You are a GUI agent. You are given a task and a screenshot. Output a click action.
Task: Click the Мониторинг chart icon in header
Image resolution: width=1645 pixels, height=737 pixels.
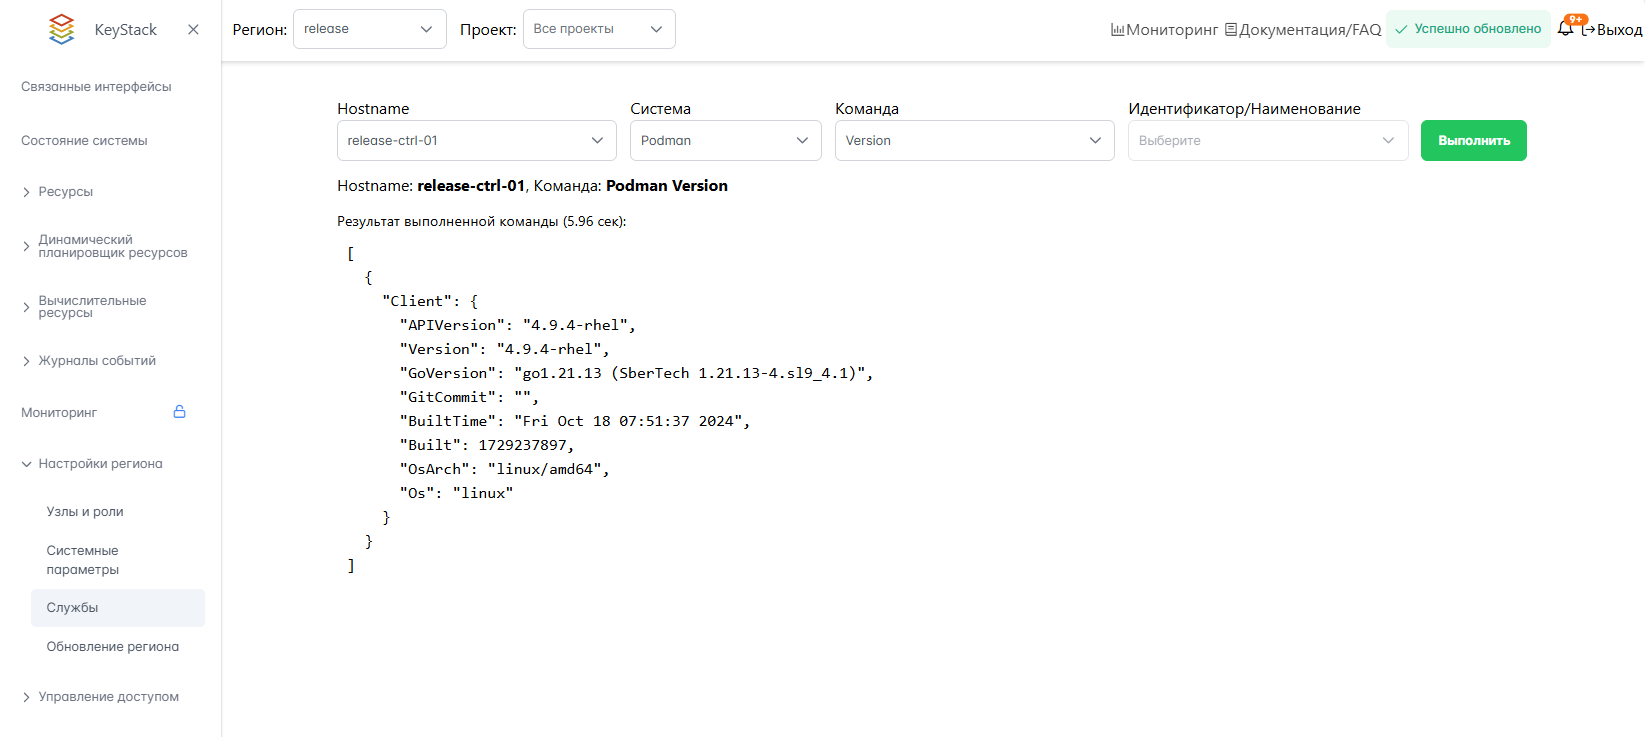tap(1117, 30)
